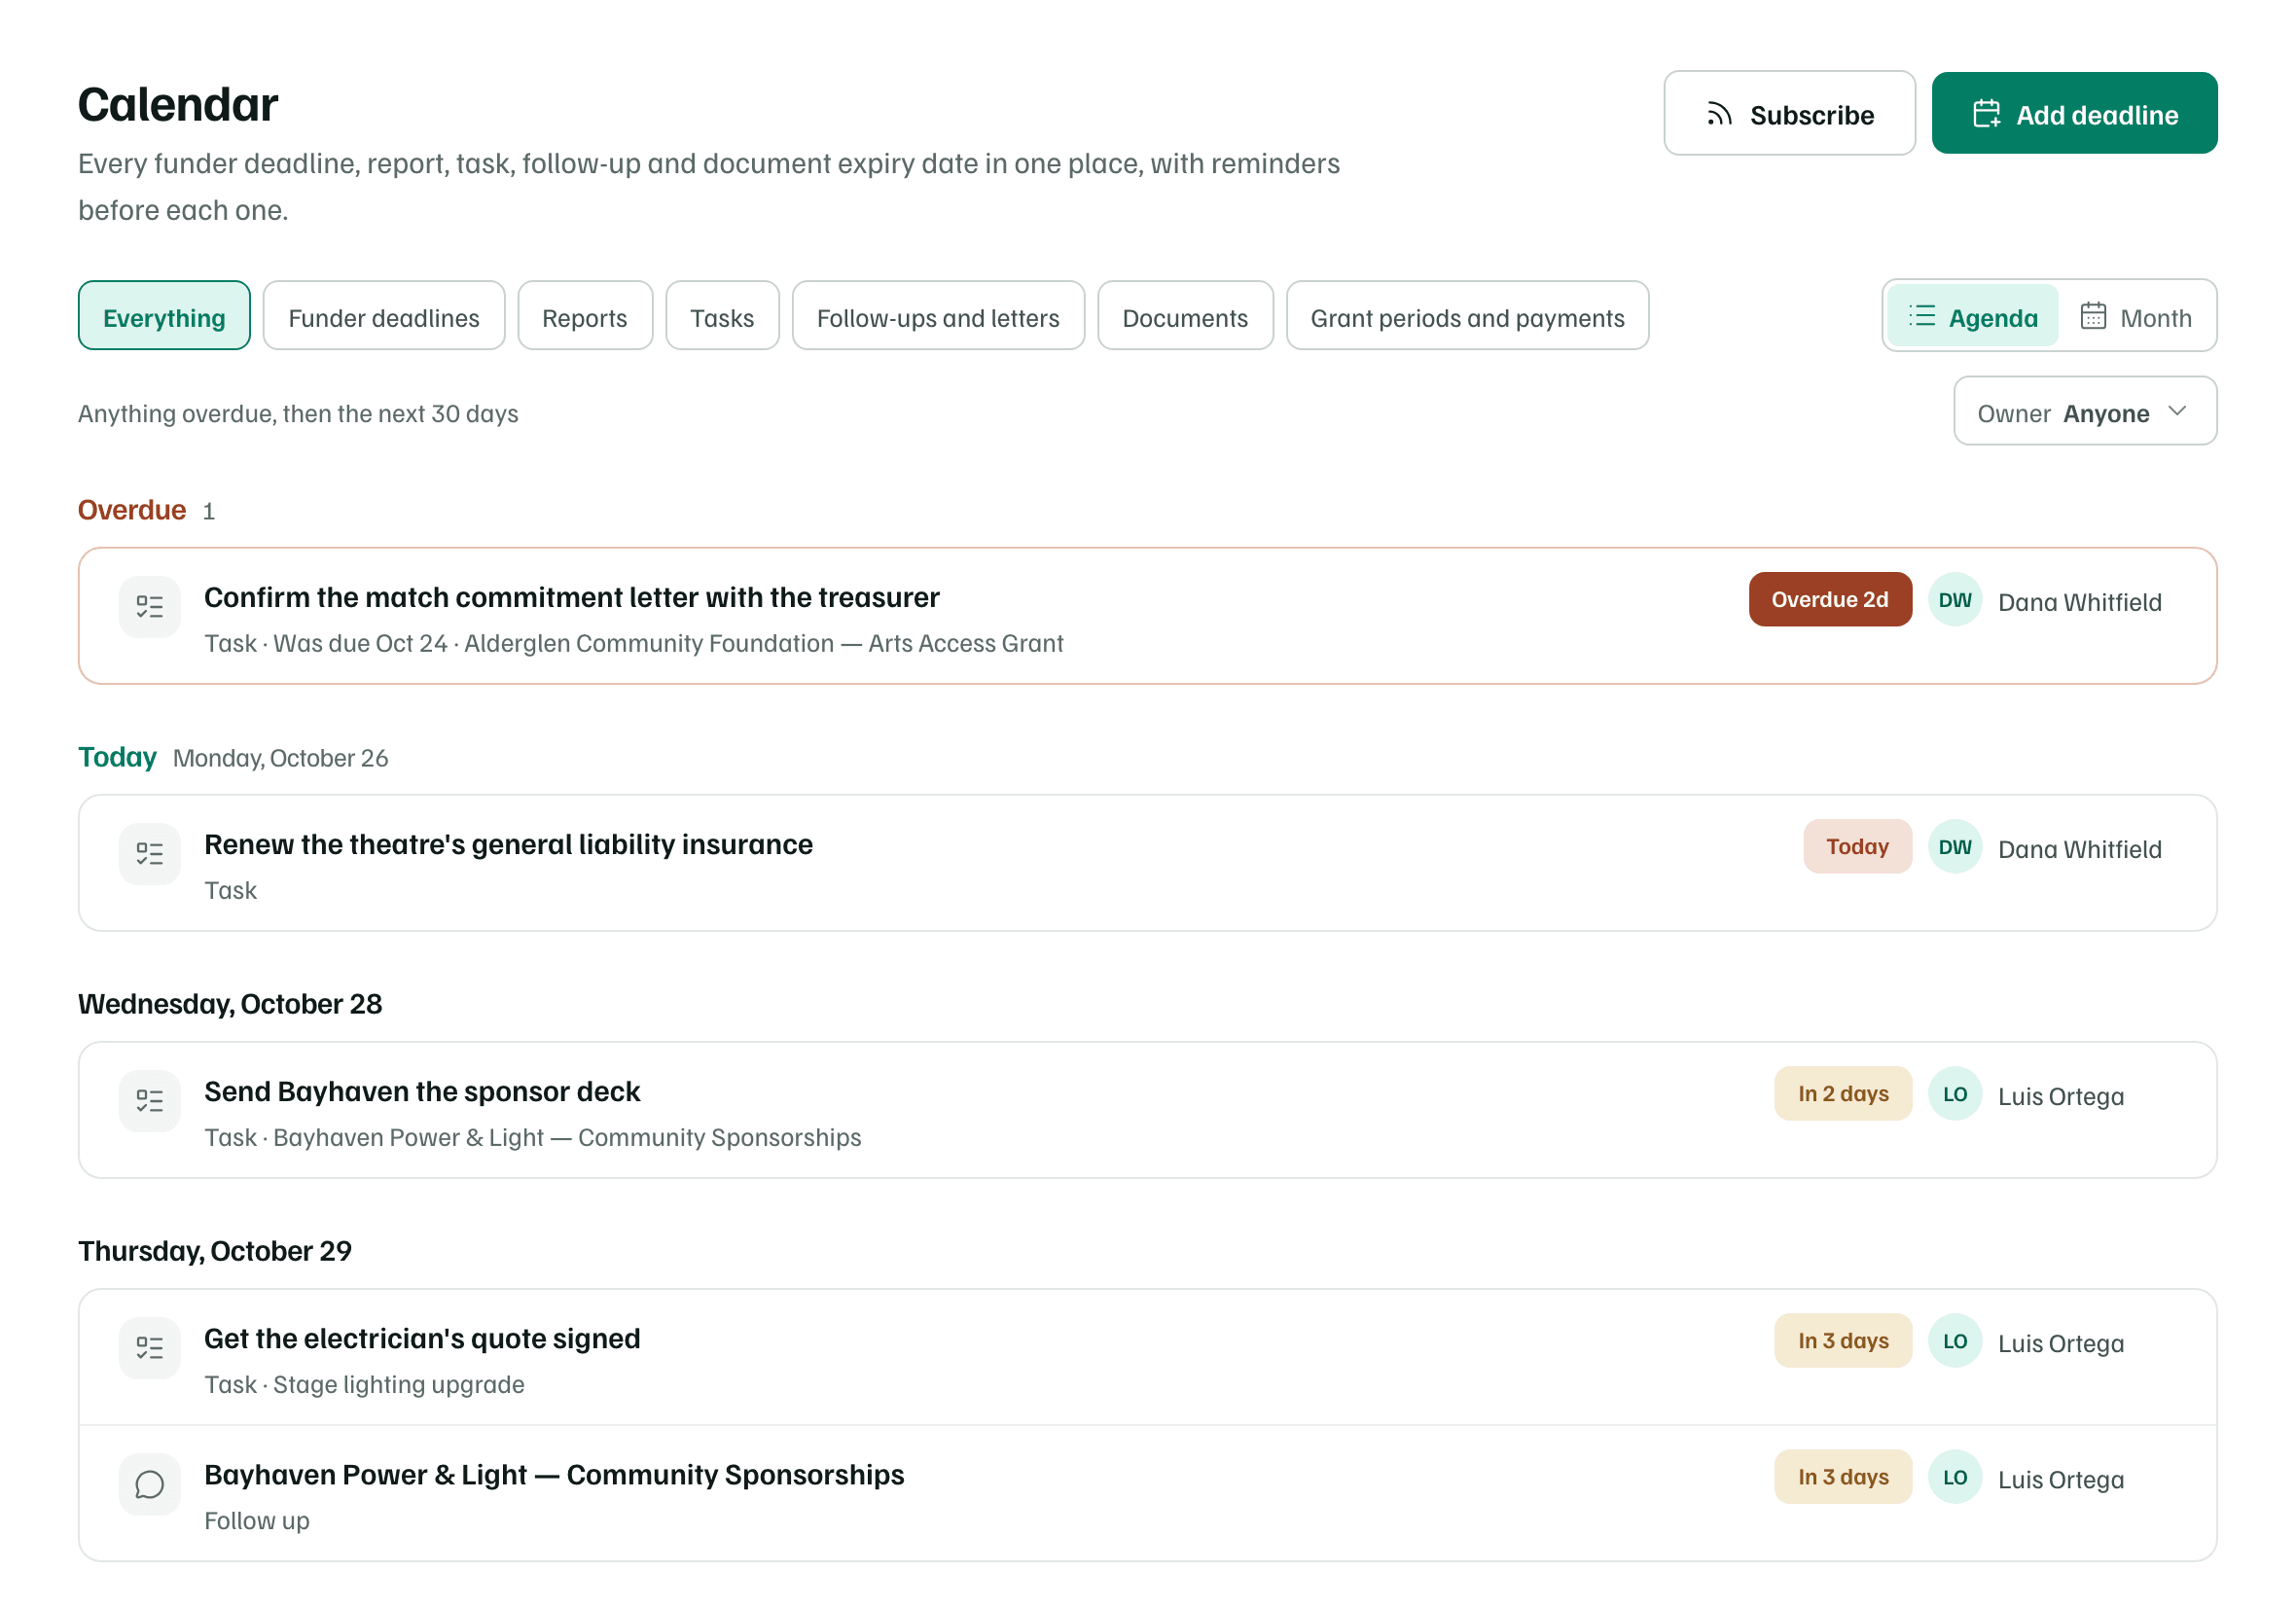2296x1607 pixels.
Task: Select the Everything filter tab
Action: (x=164, y=316)
